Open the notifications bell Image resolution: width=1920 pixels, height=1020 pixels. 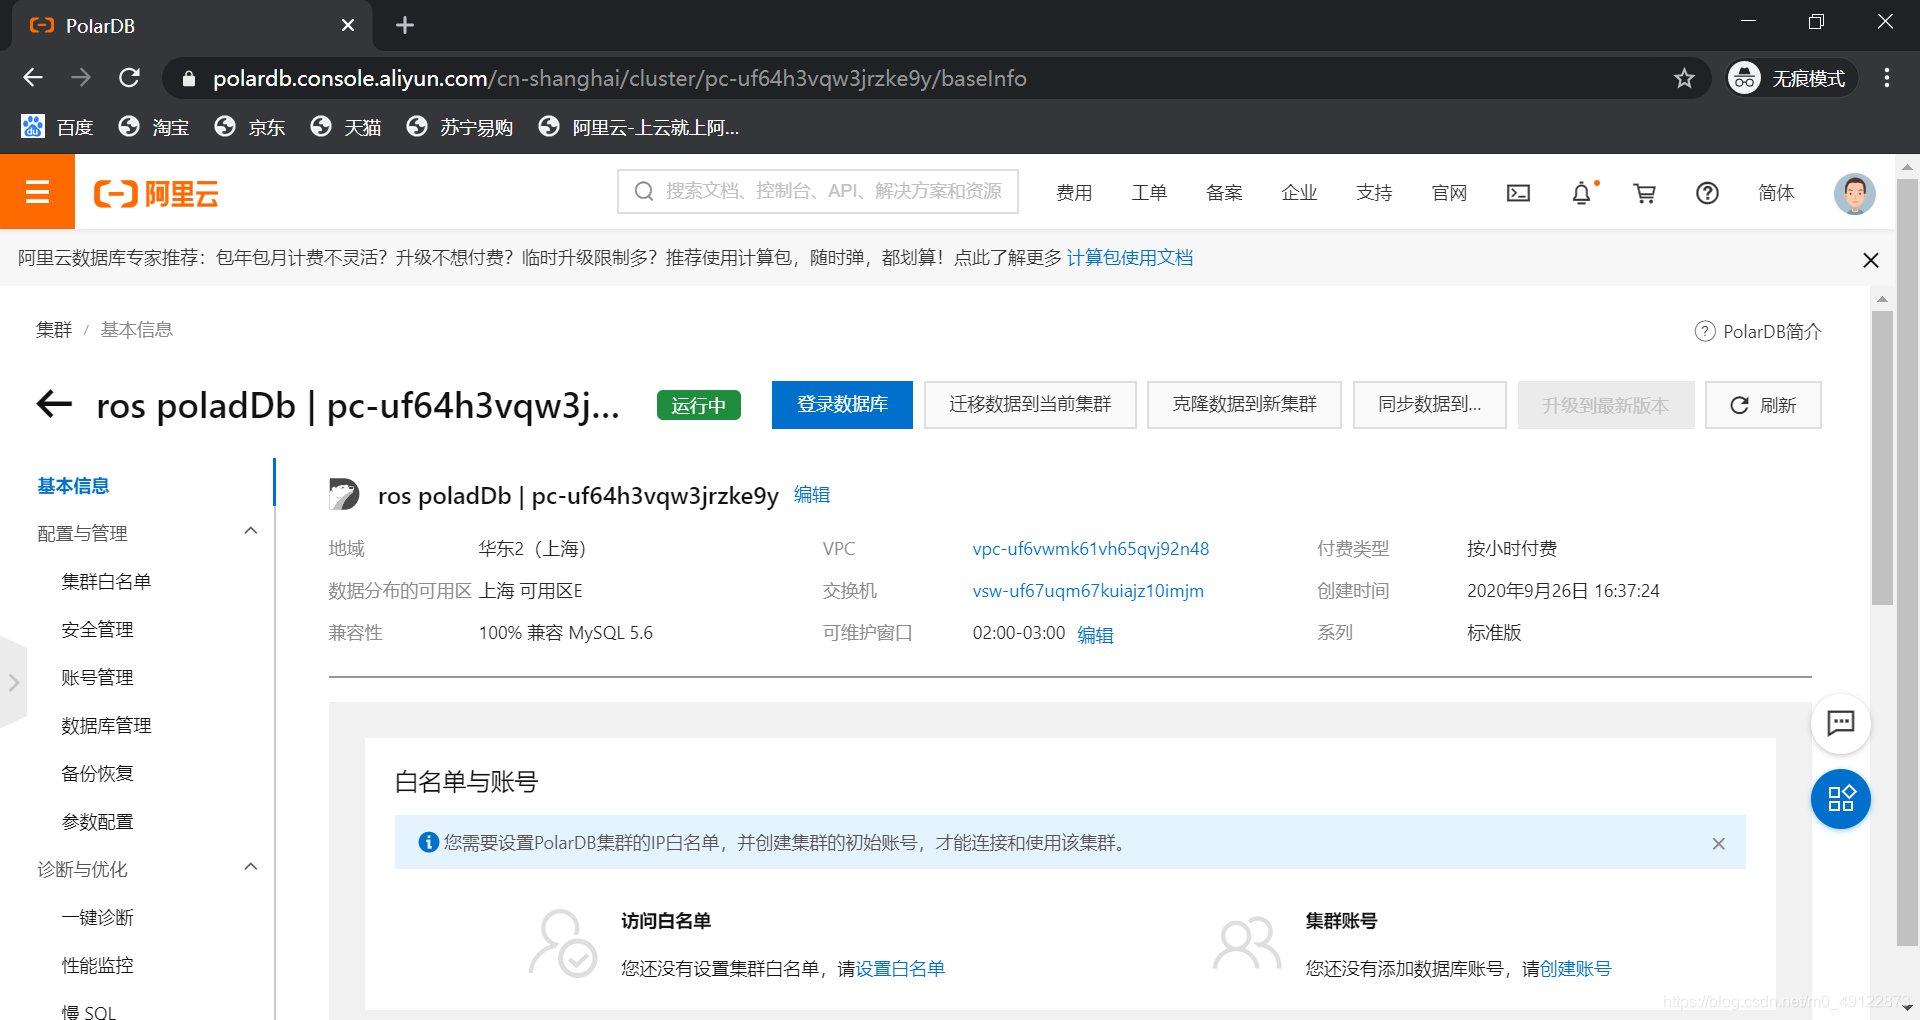[x=1581, y=193]
